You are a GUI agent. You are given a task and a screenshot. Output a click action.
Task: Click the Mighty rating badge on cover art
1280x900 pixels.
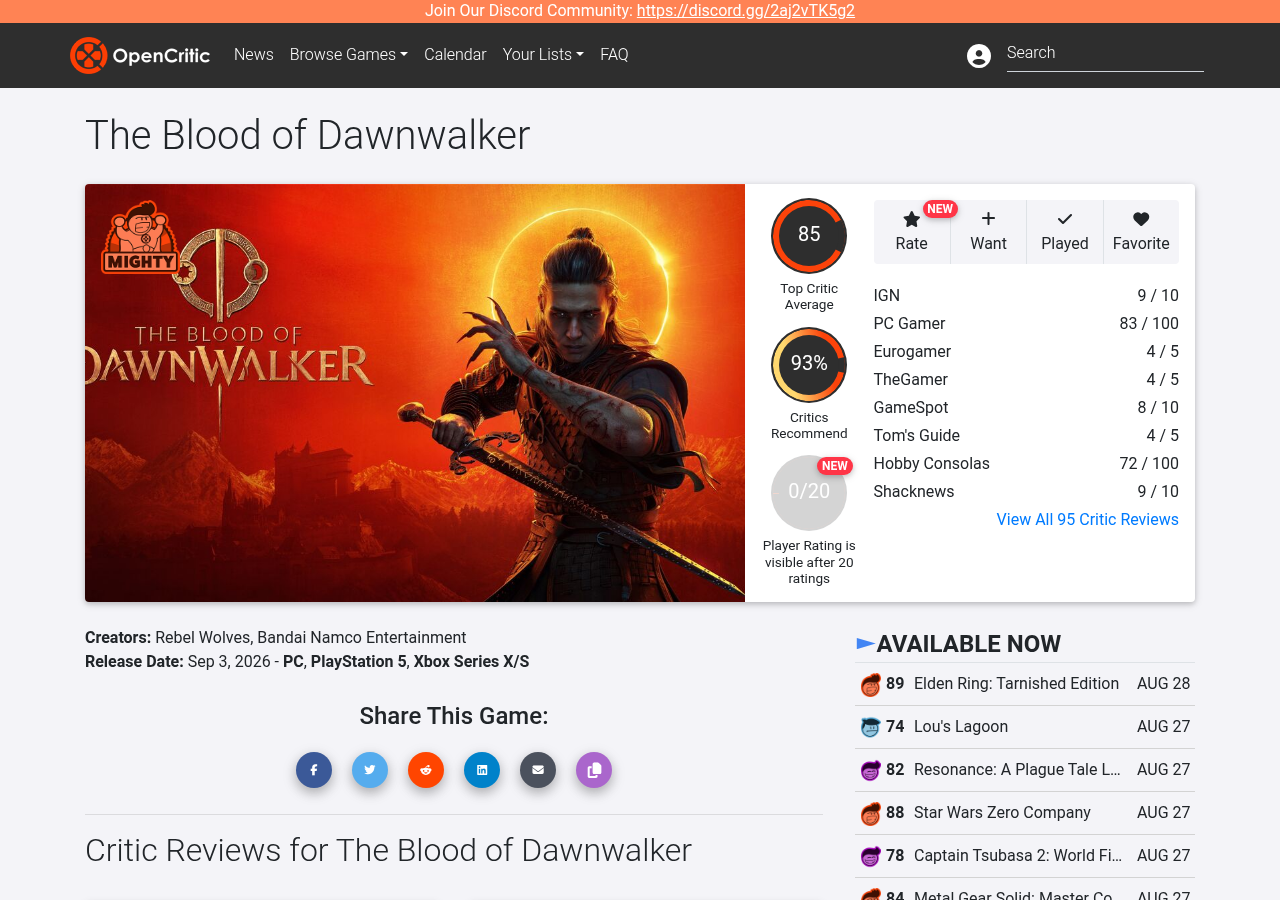pos(140,237)
